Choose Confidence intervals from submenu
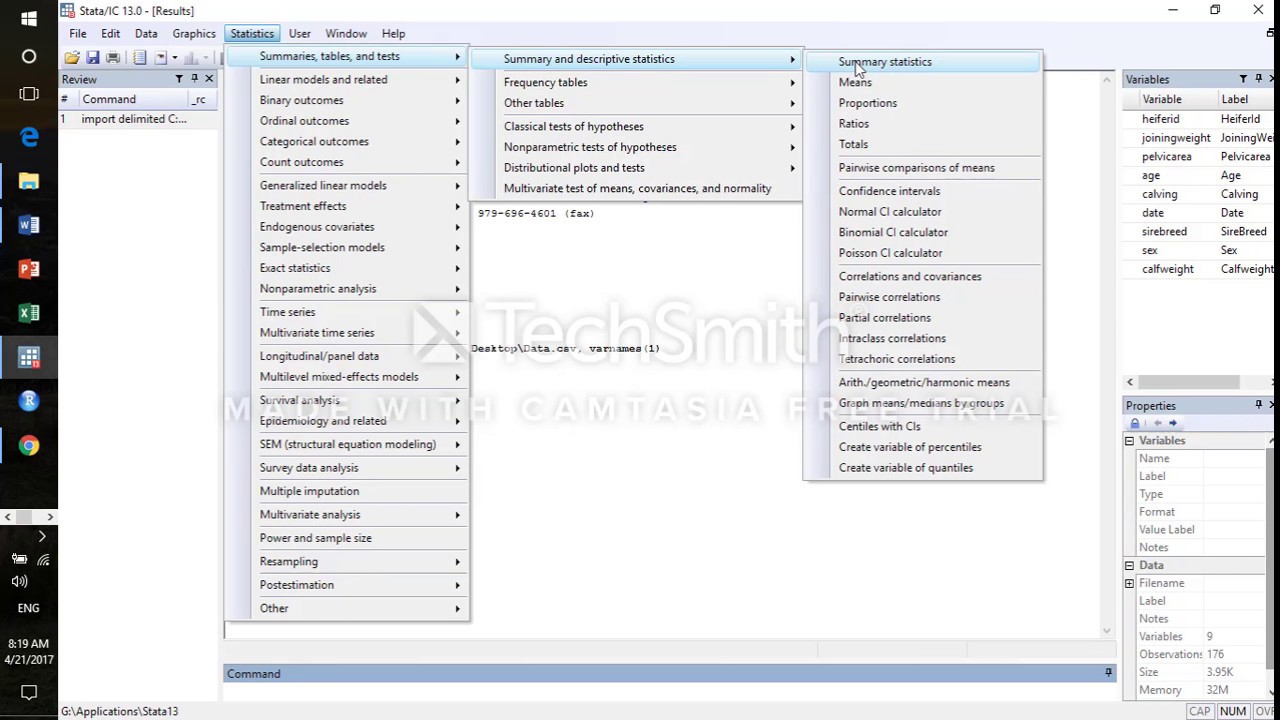1280x720 pixels. point(922,191)
